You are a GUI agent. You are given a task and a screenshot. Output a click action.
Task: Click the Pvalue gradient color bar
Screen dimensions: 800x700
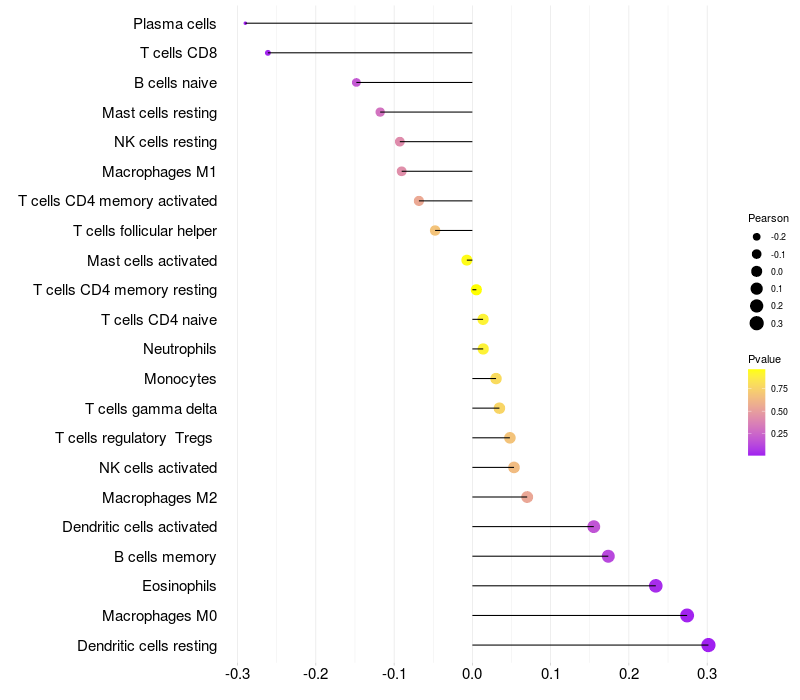[x=757, y=412]
